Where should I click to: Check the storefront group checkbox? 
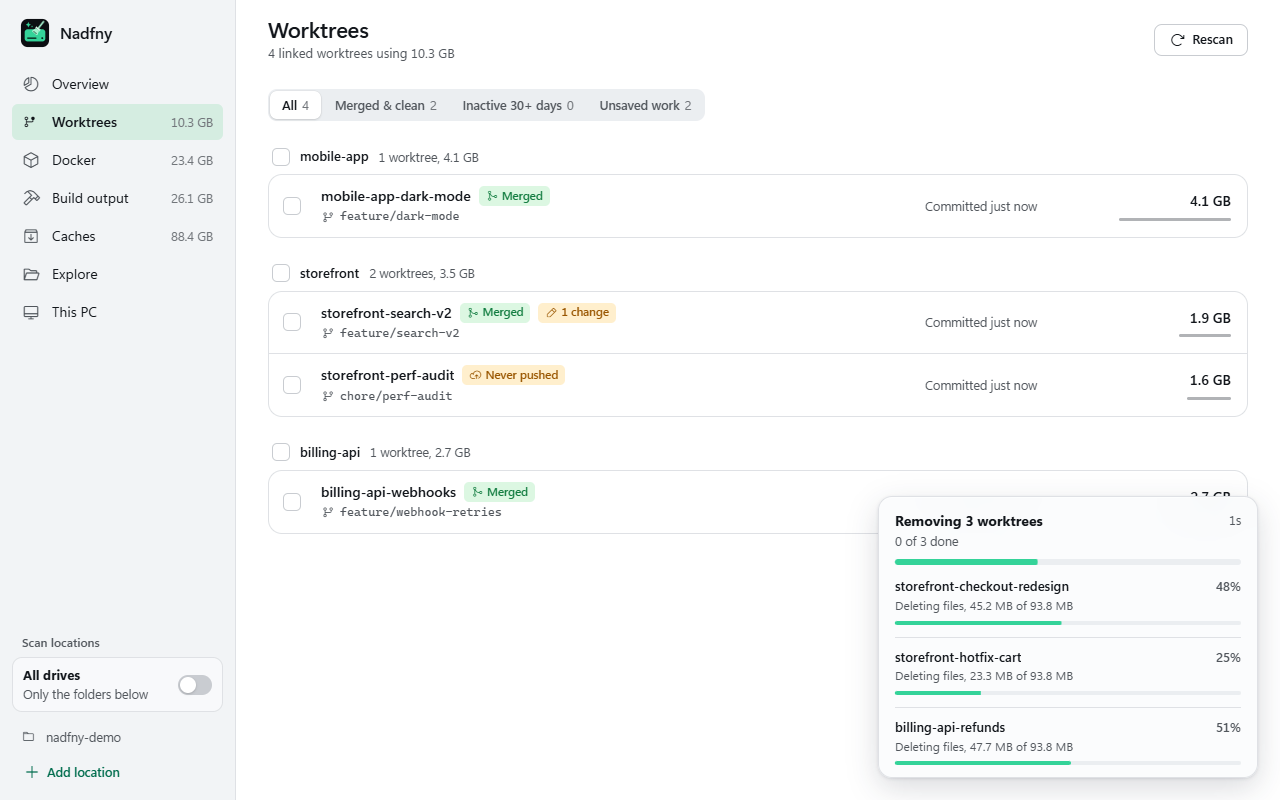point(281,273)
